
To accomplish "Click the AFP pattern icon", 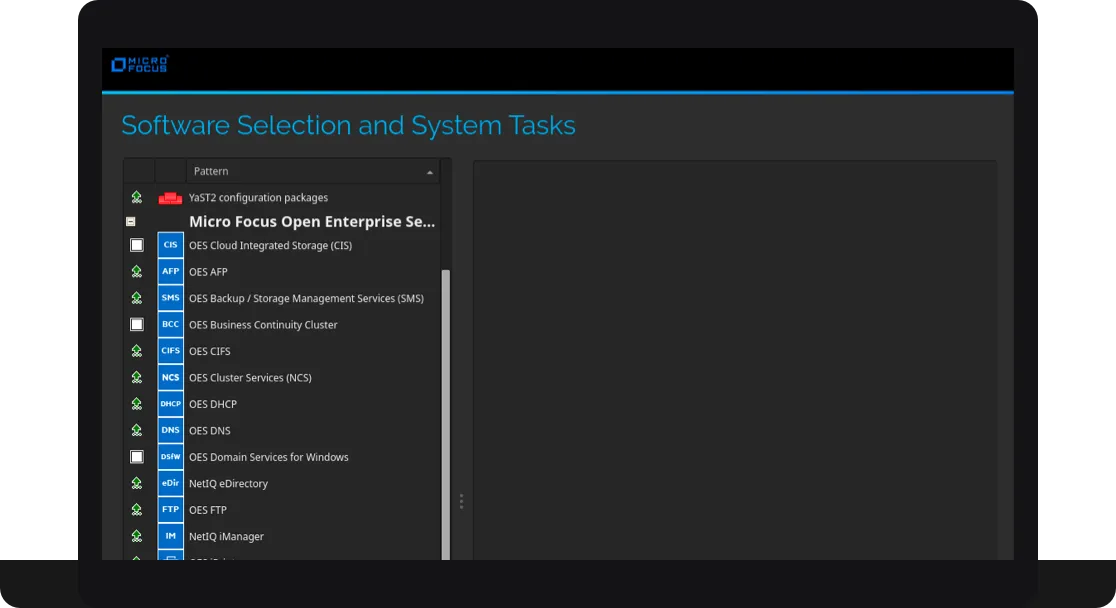I will [170, 271].
